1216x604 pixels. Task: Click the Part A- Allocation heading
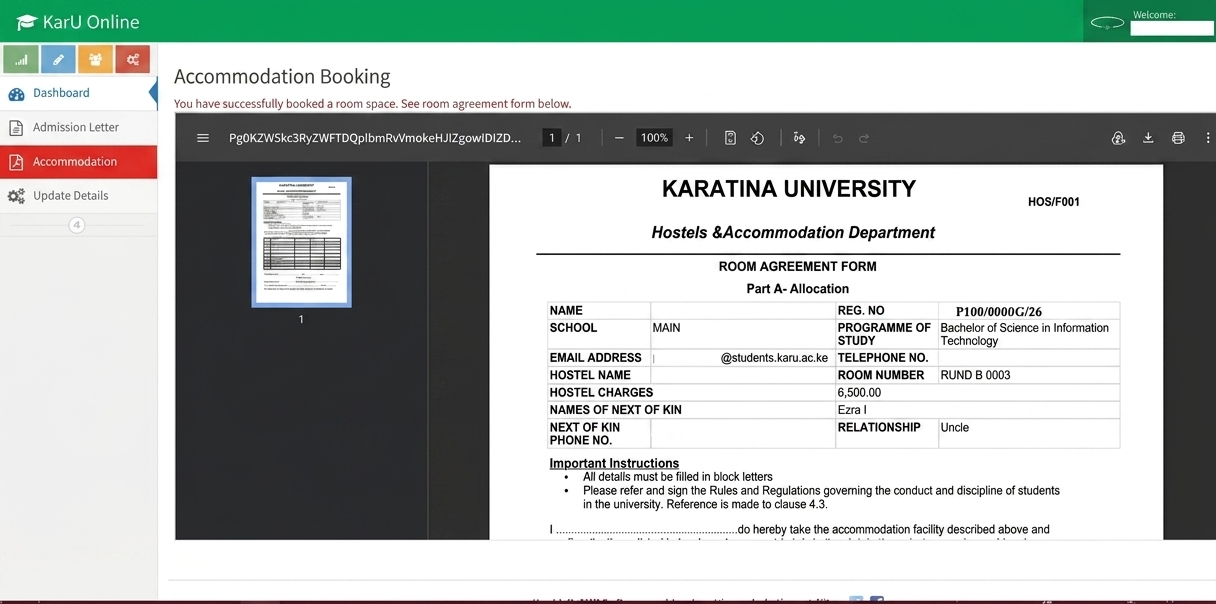797,289
